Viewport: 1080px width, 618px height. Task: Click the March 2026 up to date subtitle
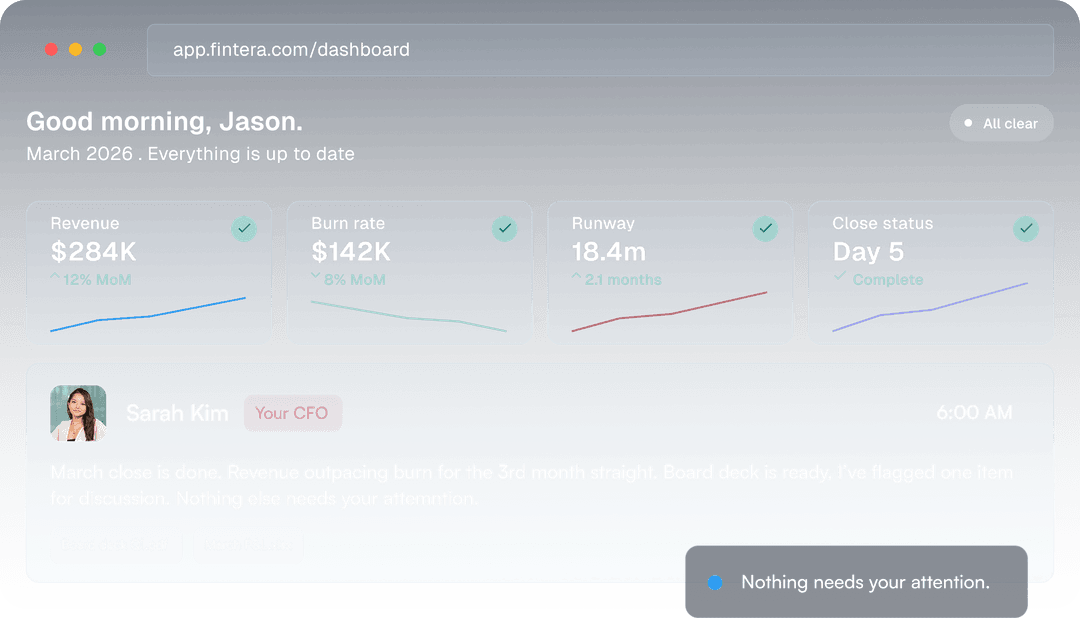[x=190, y=154]
